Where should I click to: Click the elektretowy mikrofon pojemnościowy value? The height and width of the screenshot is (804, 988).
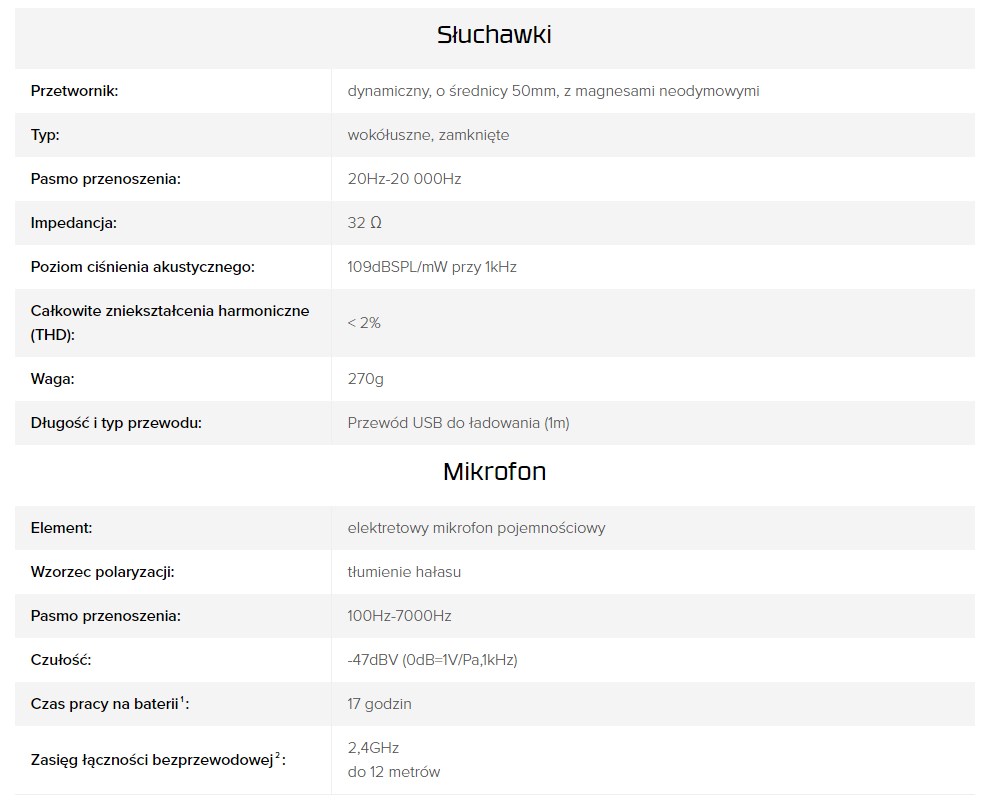(476, 528)
